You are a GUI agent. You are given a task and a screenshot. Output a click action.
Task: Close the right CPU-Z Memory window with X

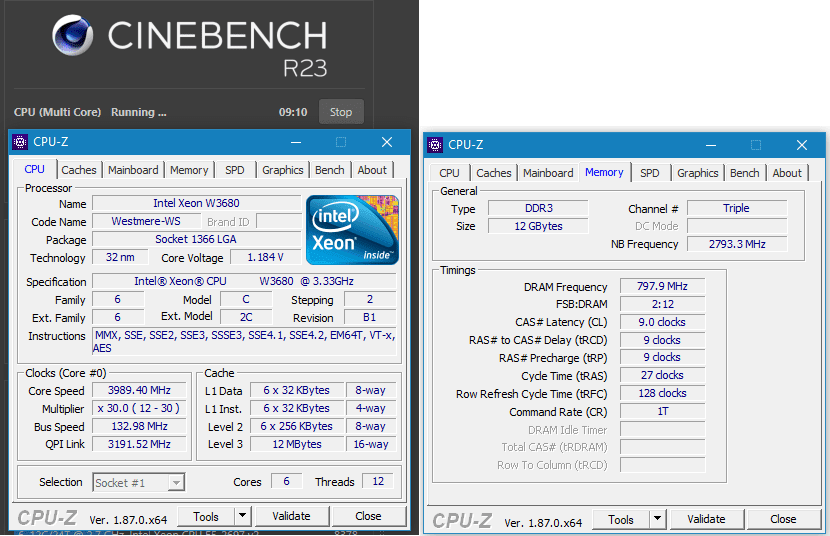[802, 145]
